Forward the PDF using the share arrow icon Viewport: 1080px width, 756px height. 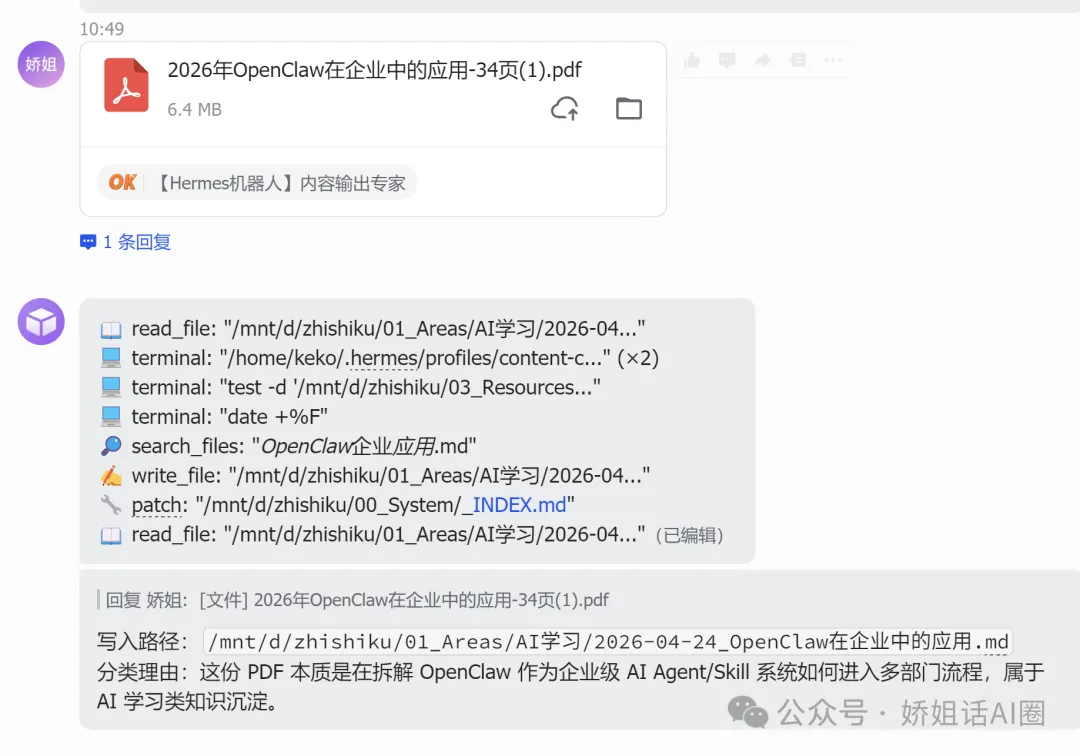pos(761,60)
